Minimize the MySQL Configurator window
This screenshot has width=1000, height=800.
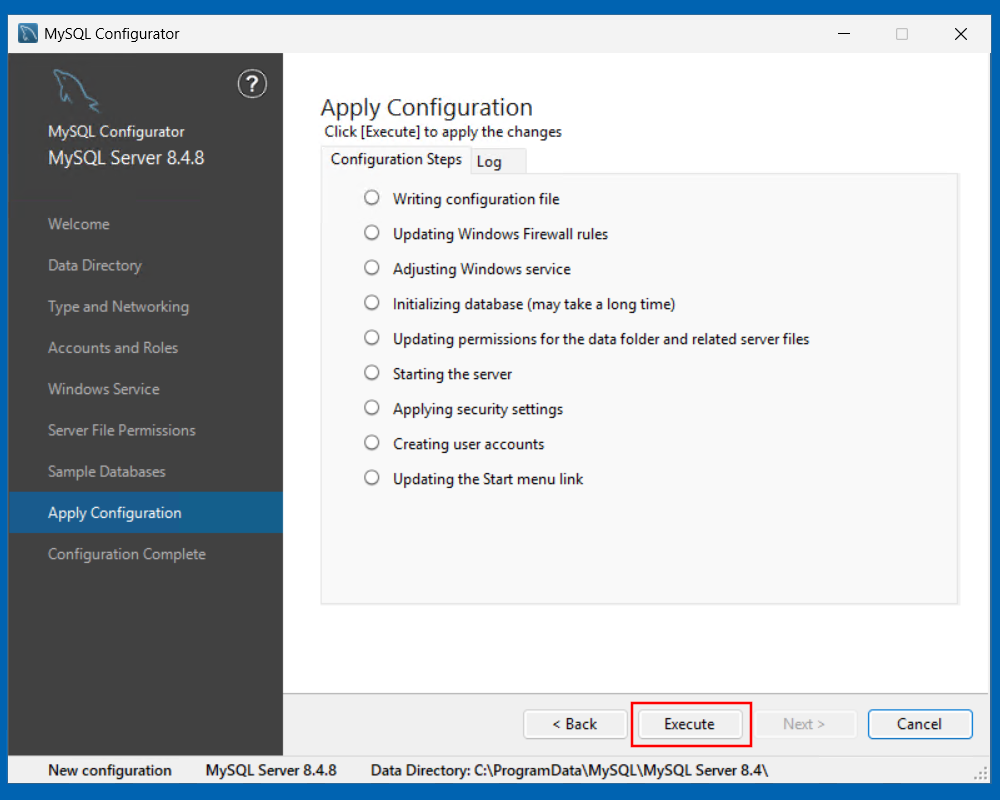[844, 33]
